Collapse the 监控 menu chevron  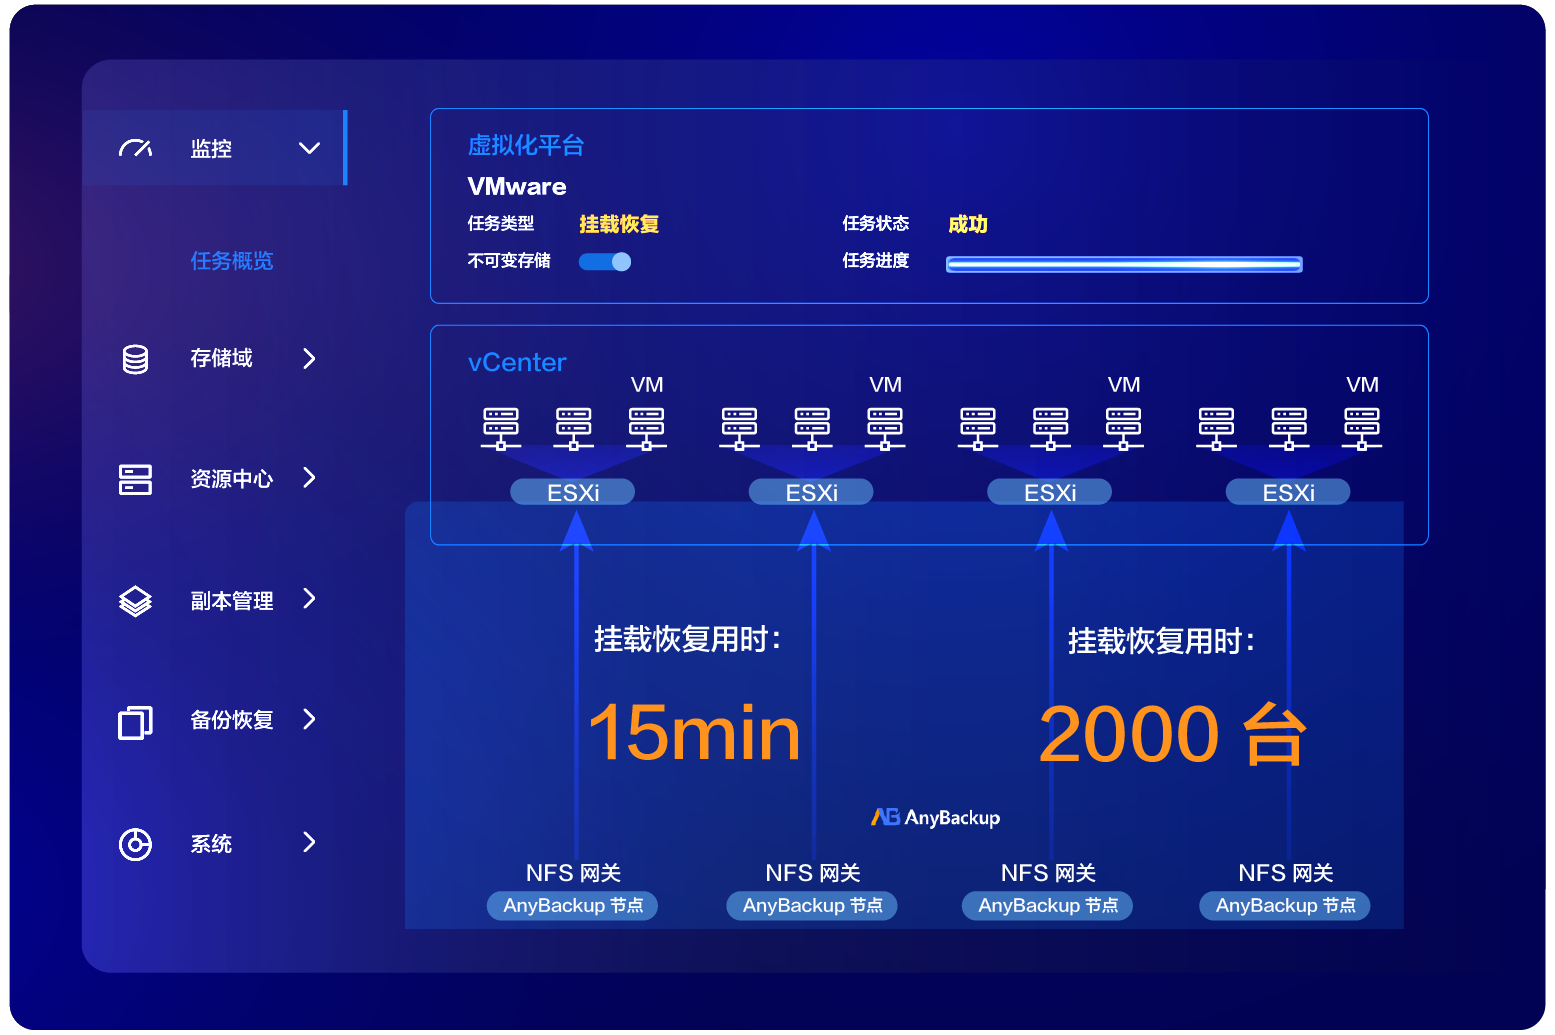309,148
